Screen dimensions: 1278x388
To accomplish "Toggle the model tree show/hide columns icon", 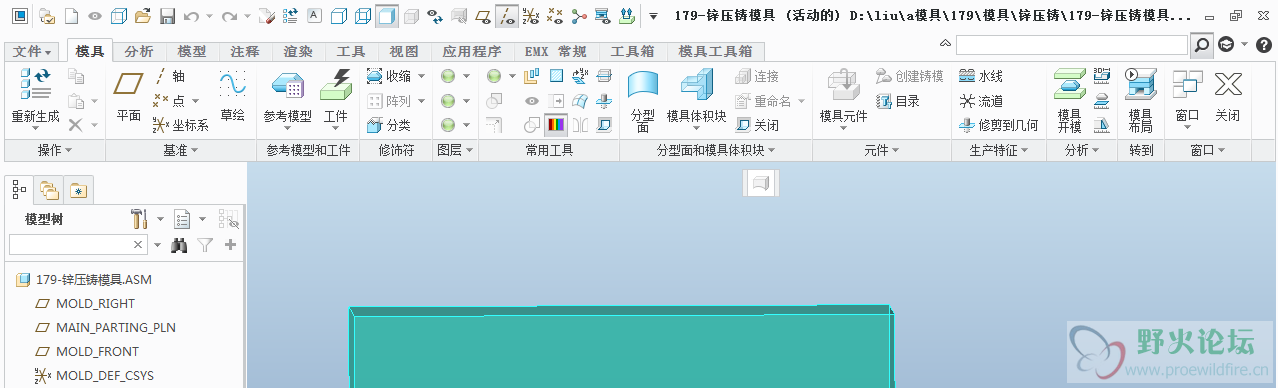I will [229, 219].
